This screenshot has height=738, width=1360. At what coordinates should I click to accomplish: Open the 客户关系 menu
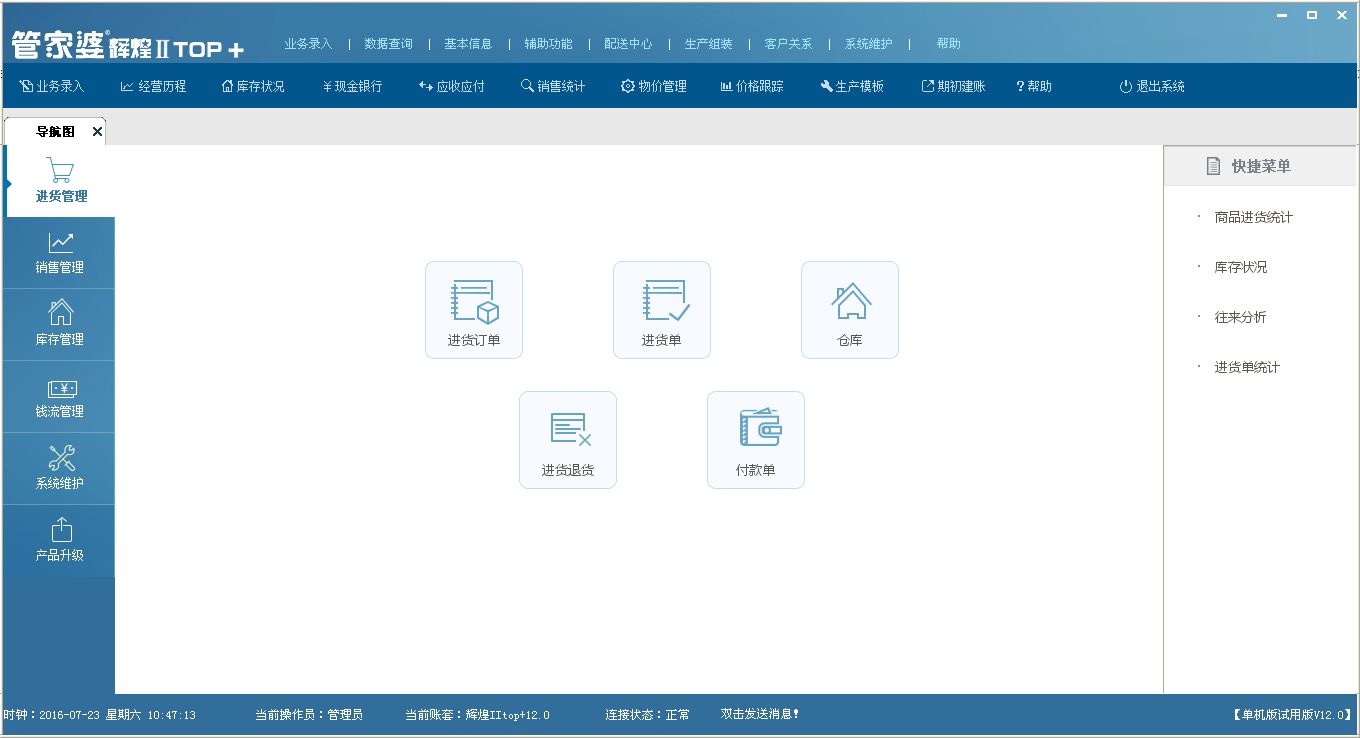click(x=786, y=44)
